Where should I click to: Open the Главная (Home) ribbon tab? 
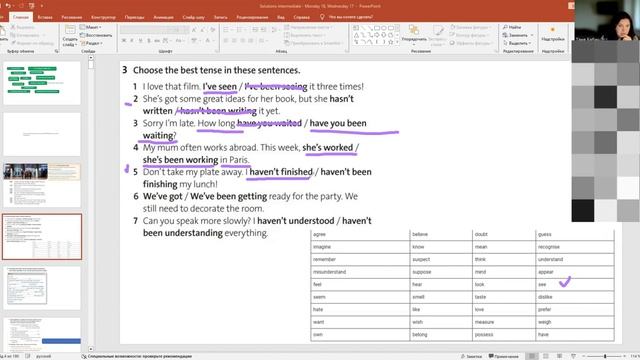pyautogui.click(x=20, y=17)
